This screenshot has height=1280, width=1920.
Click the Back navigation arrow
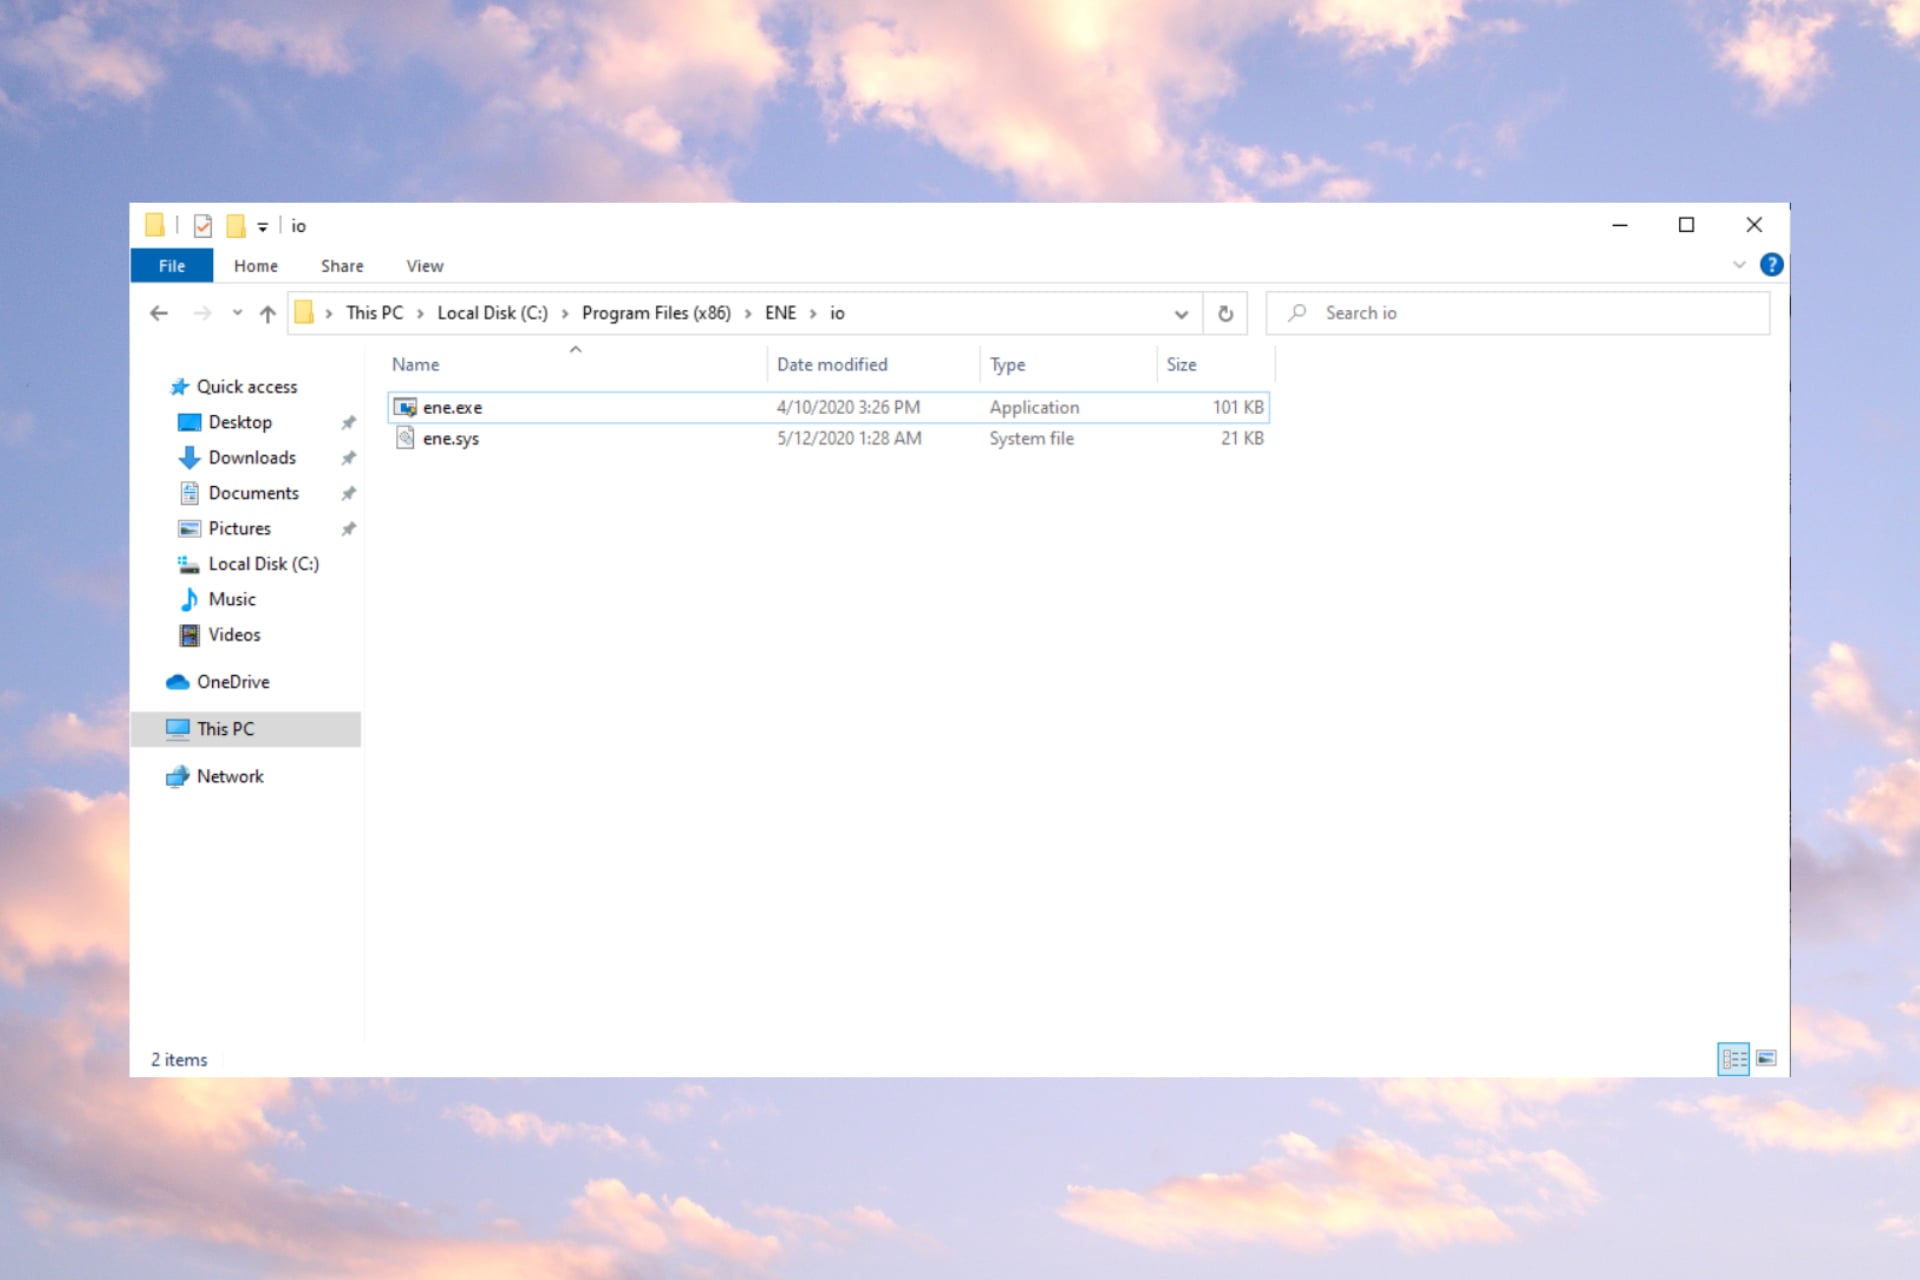(x=159, y=313)
